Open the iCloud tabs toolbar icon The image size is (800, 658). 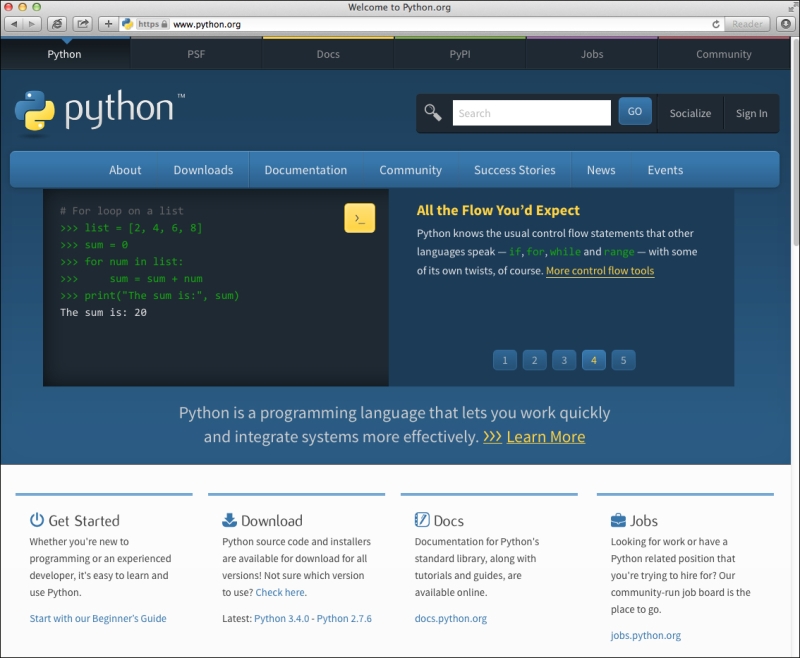tap(57, 24)
